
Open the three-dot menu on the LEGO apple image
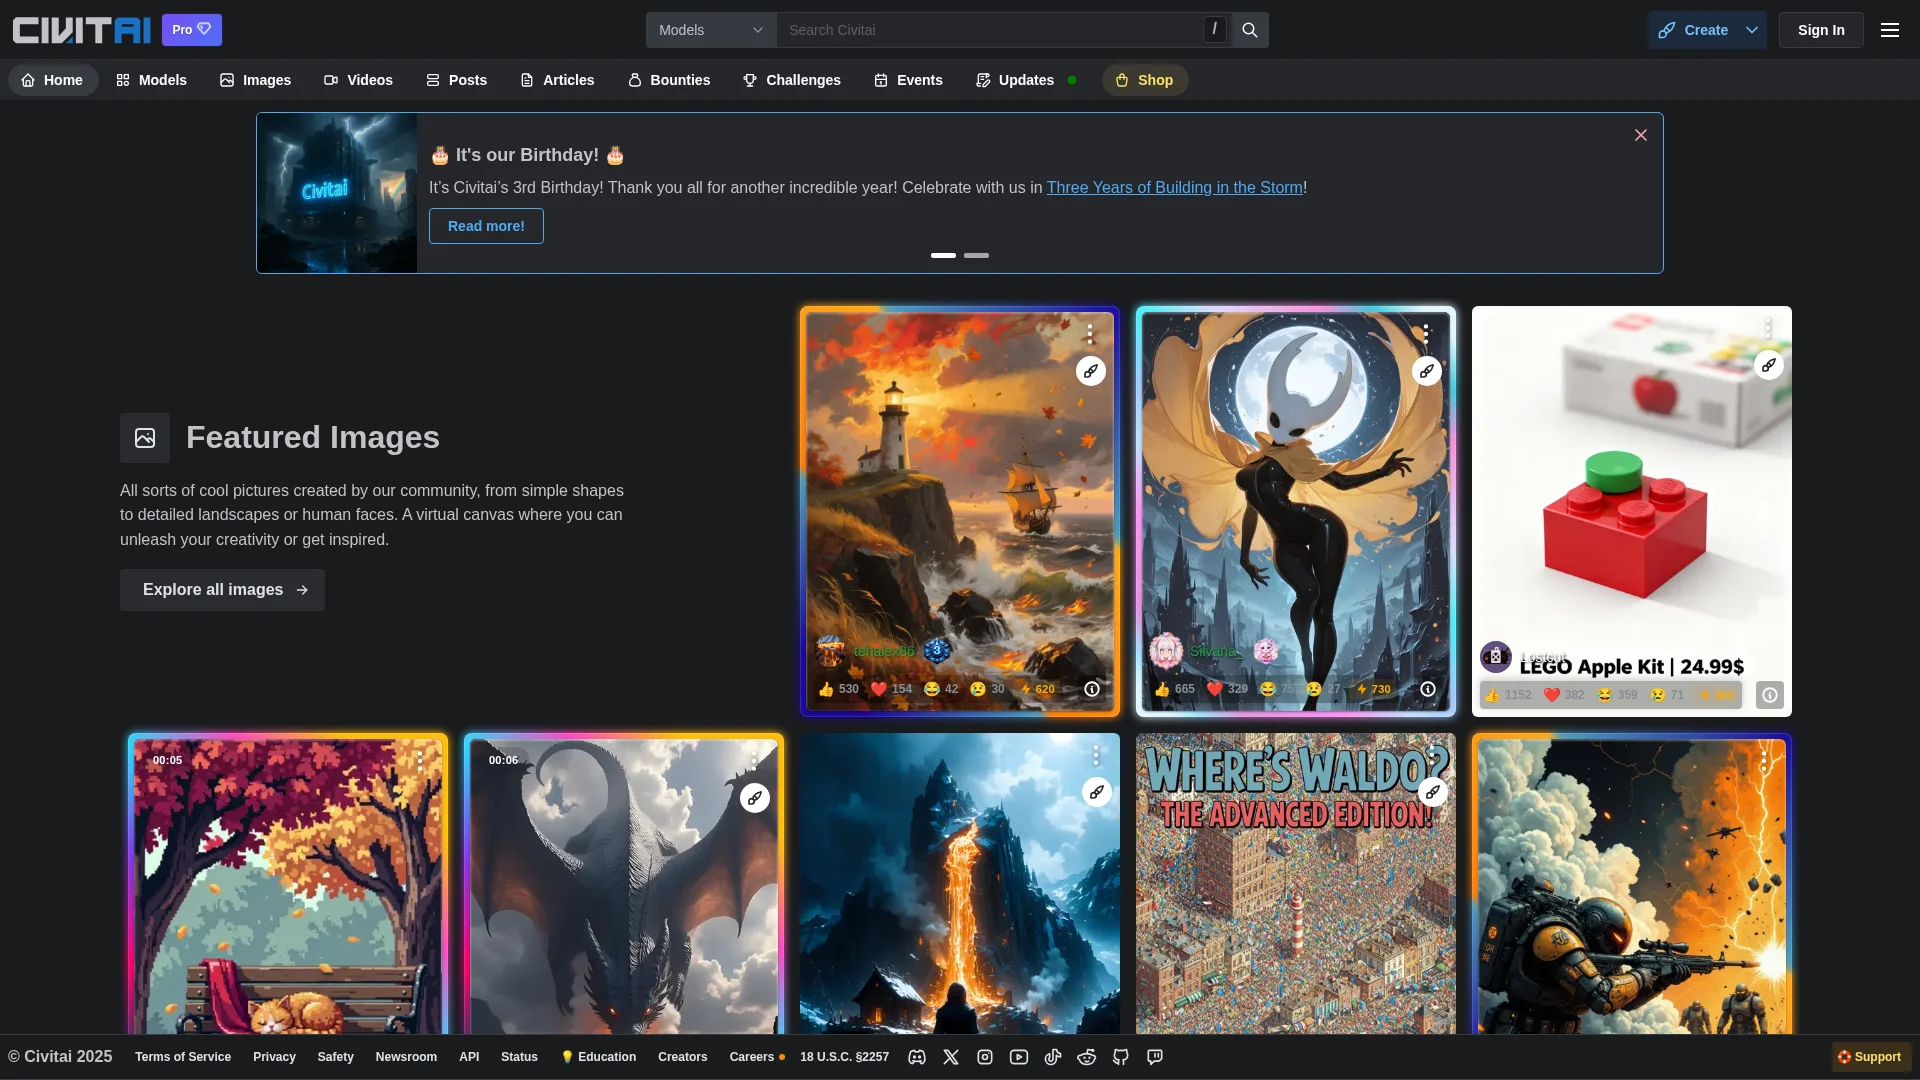coord(1768,328)
